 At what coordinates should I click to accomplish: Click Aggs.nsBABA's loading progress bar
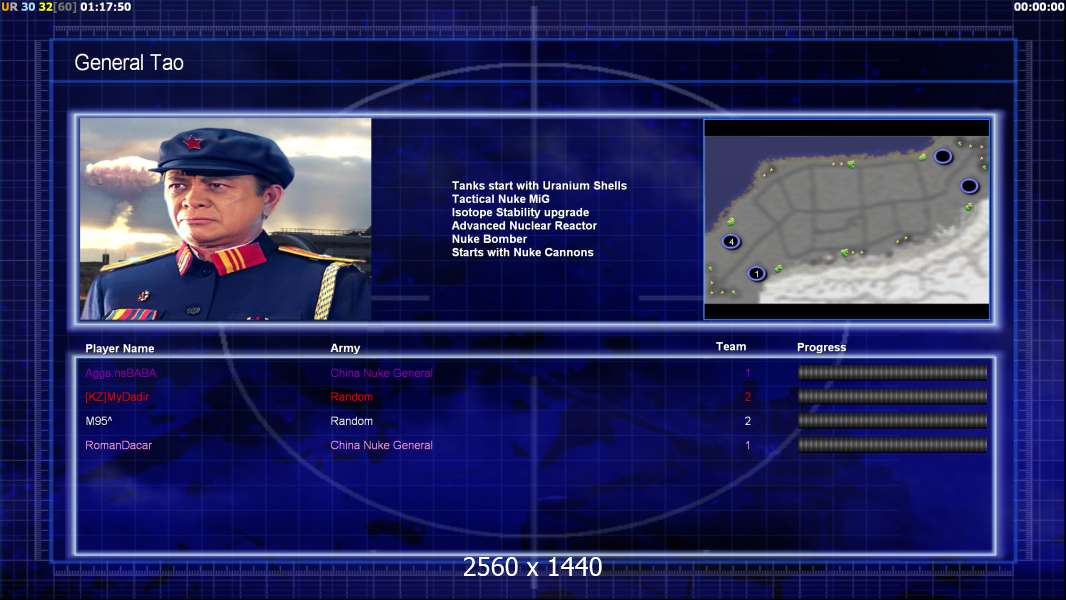893,372
